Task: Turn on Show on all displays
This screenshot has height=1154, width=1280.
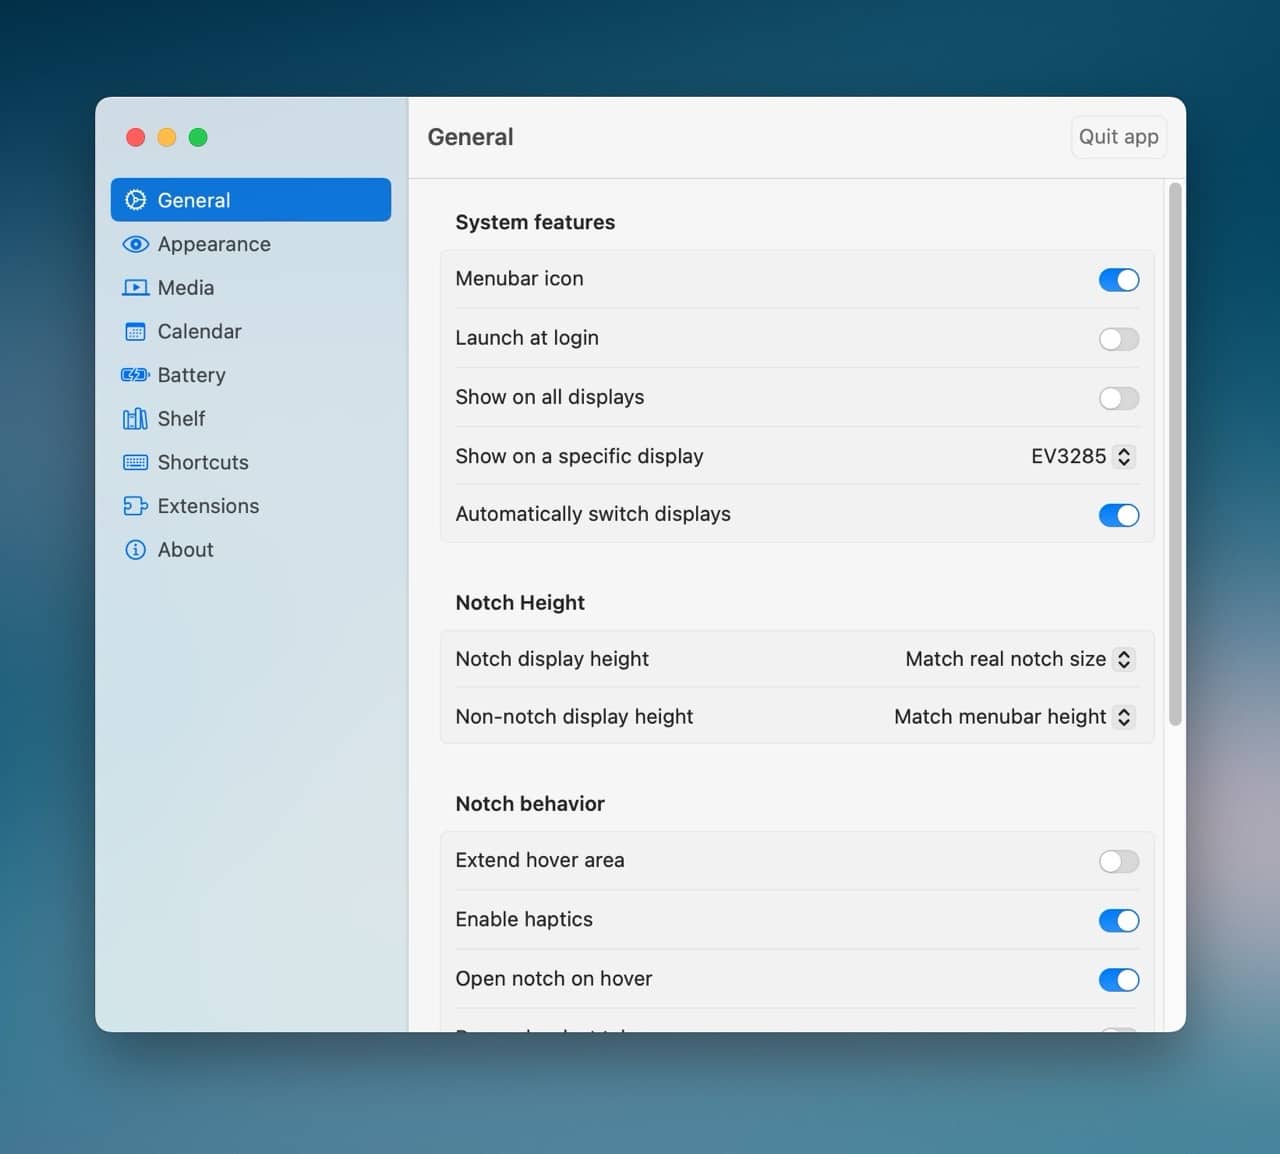Action: click(1118, 398)
